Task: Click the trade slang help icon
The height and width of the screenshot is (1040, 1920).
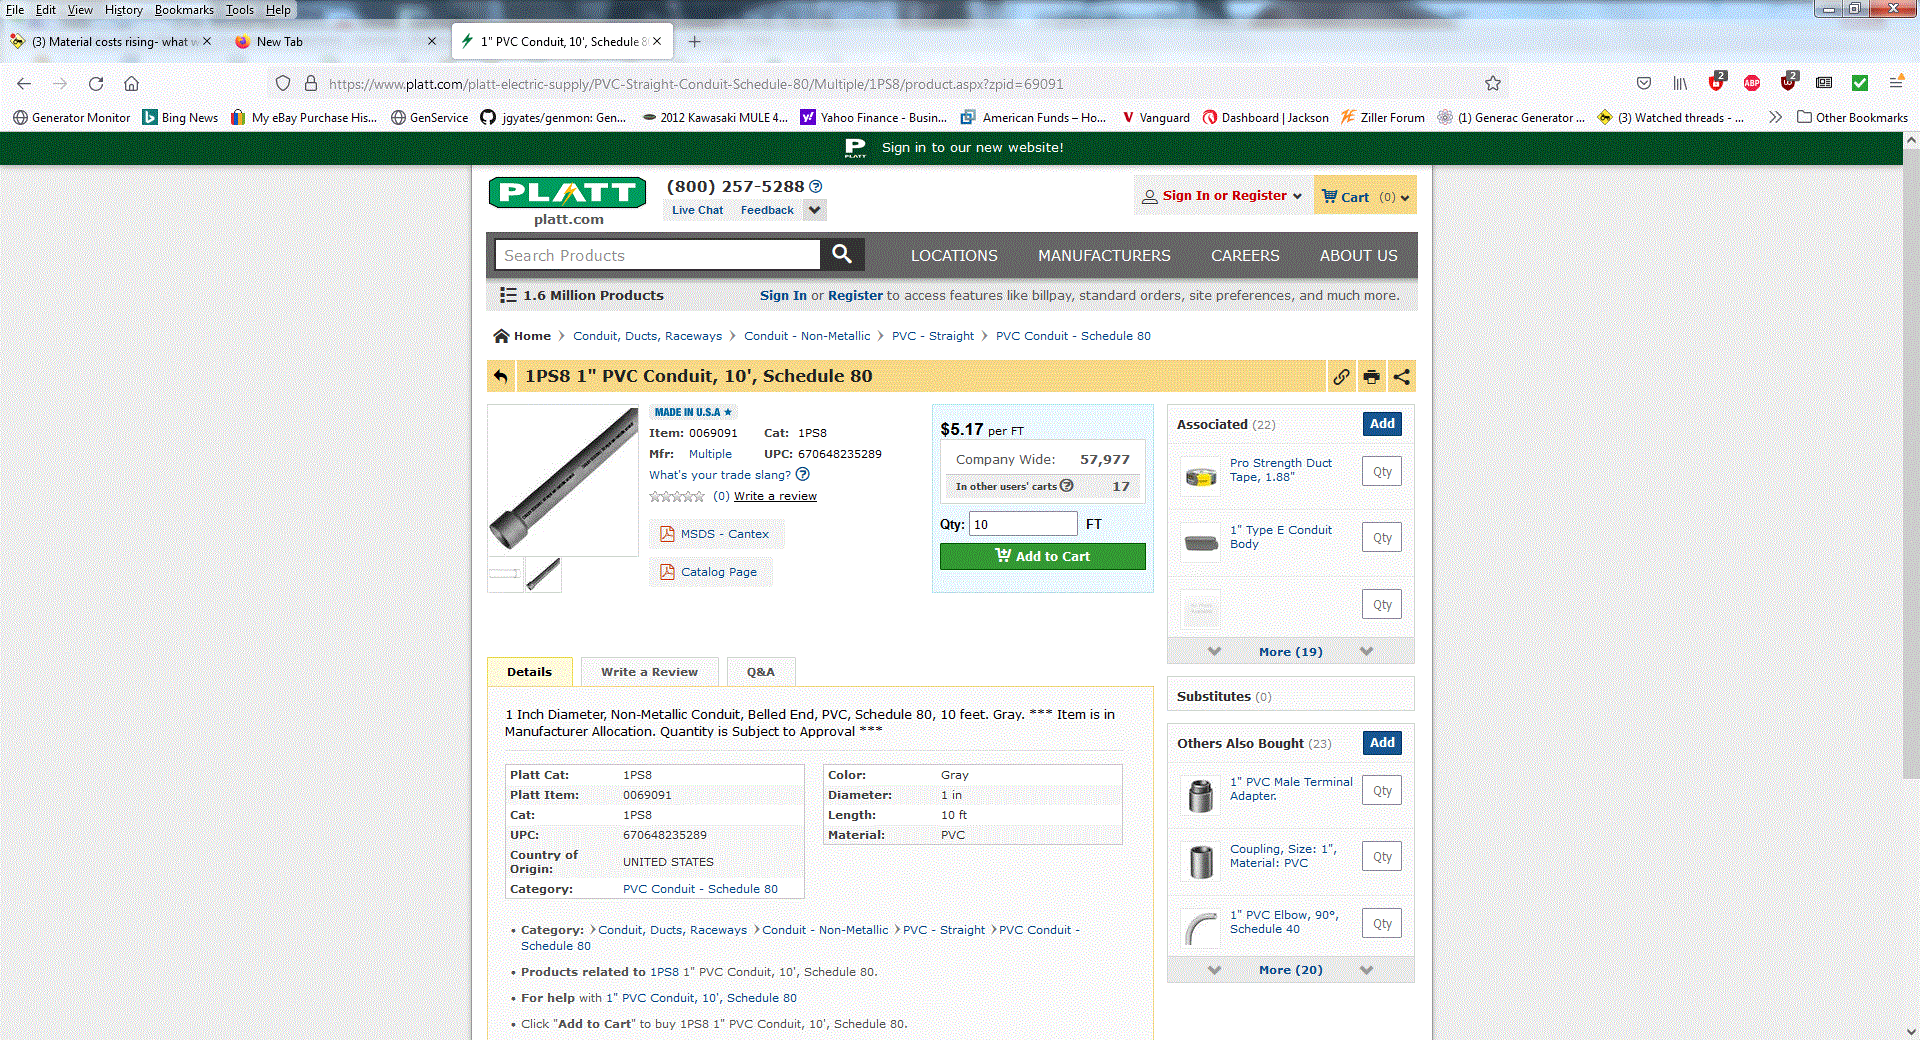Action: 802,474
